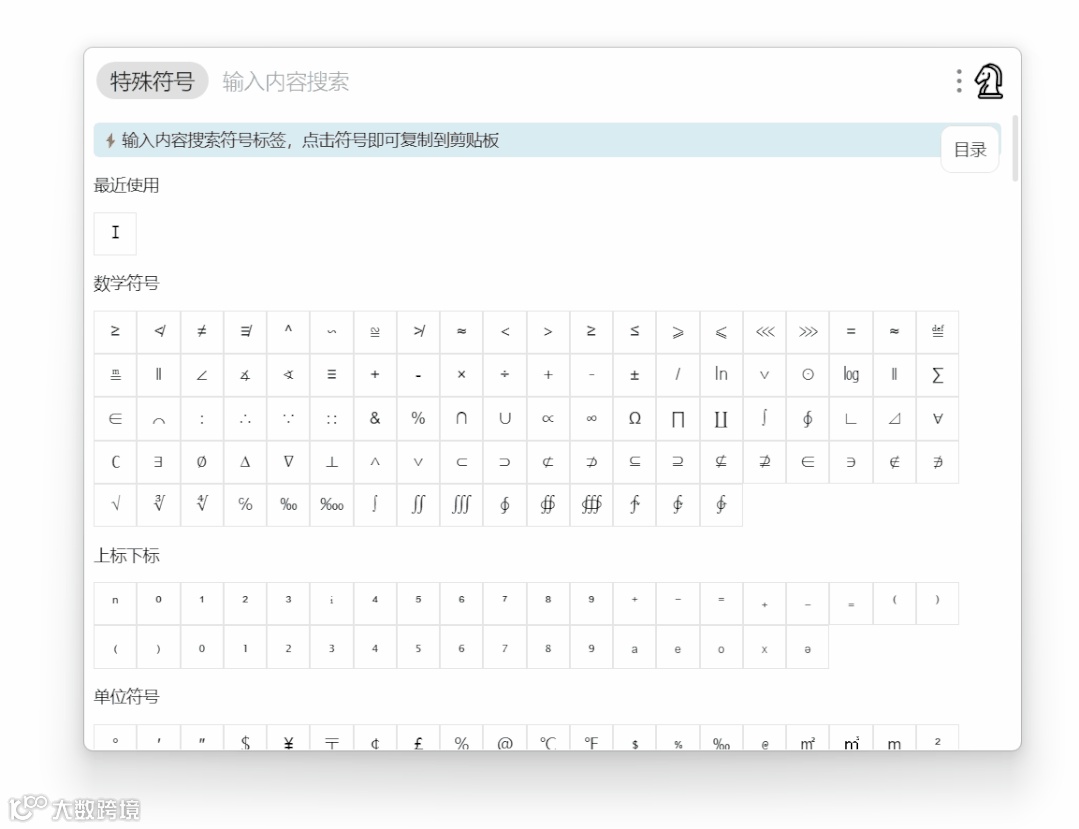Copy the subset ⊂ symbol
Screen dimensions: 1079x829
pos(462,462)
